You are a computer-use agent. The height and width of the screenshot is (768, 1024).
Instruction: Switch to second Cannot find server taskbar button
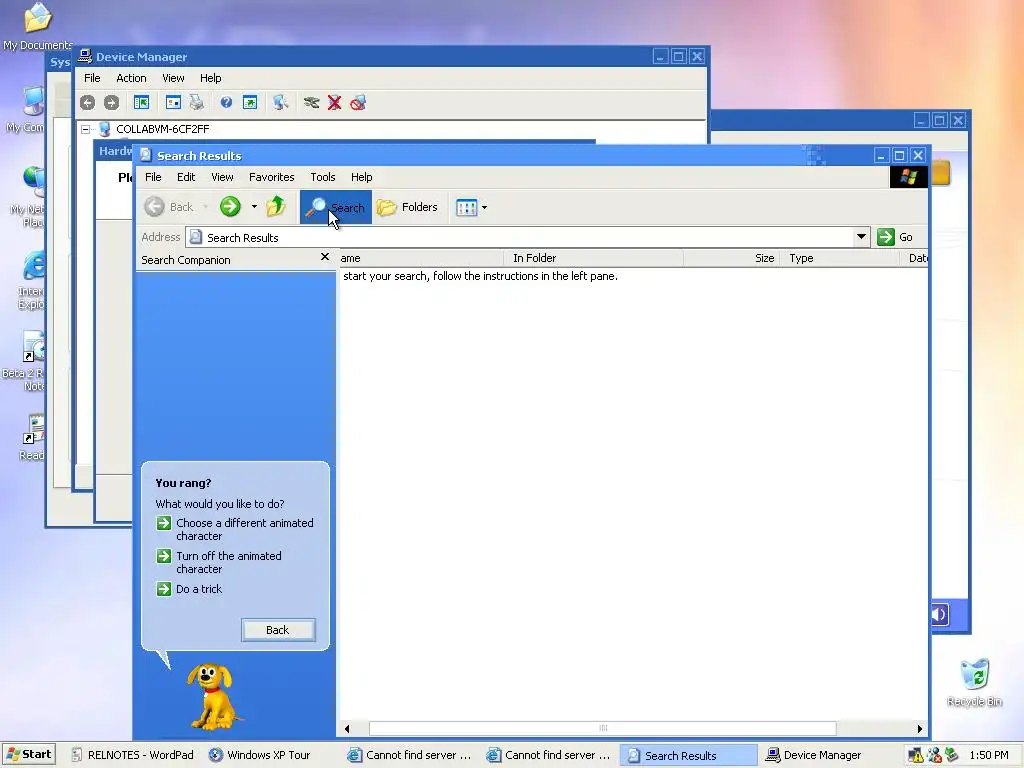point(549,755)
